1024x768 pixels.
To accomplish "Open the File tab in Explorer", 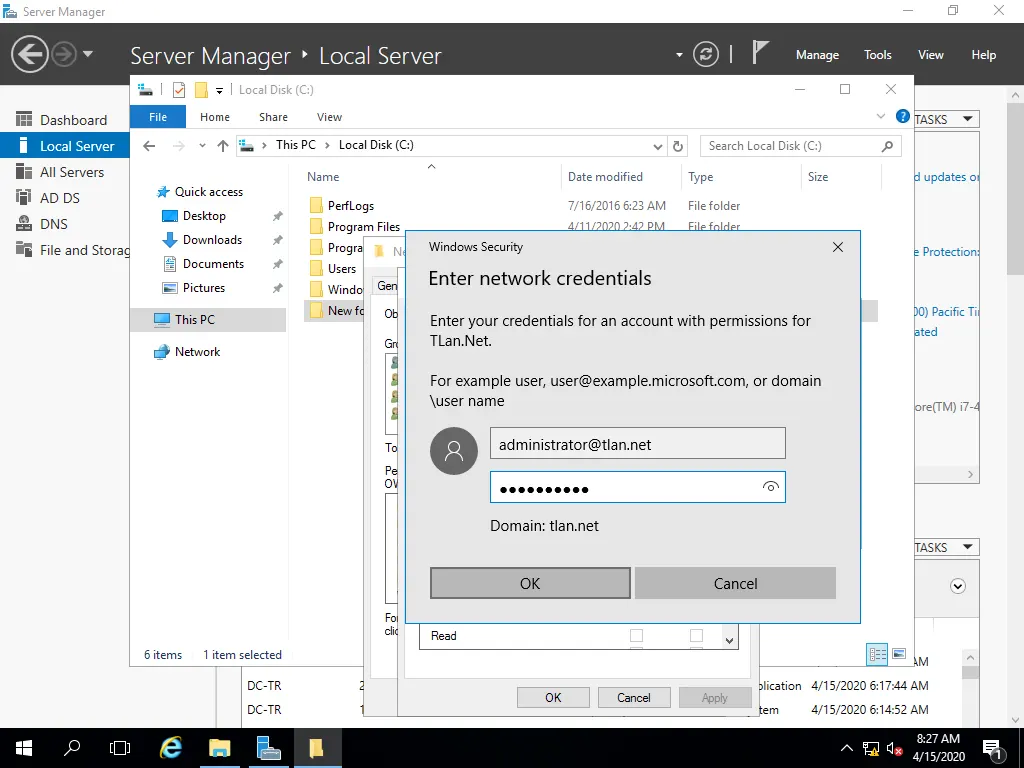I will (x=157, y=117).
